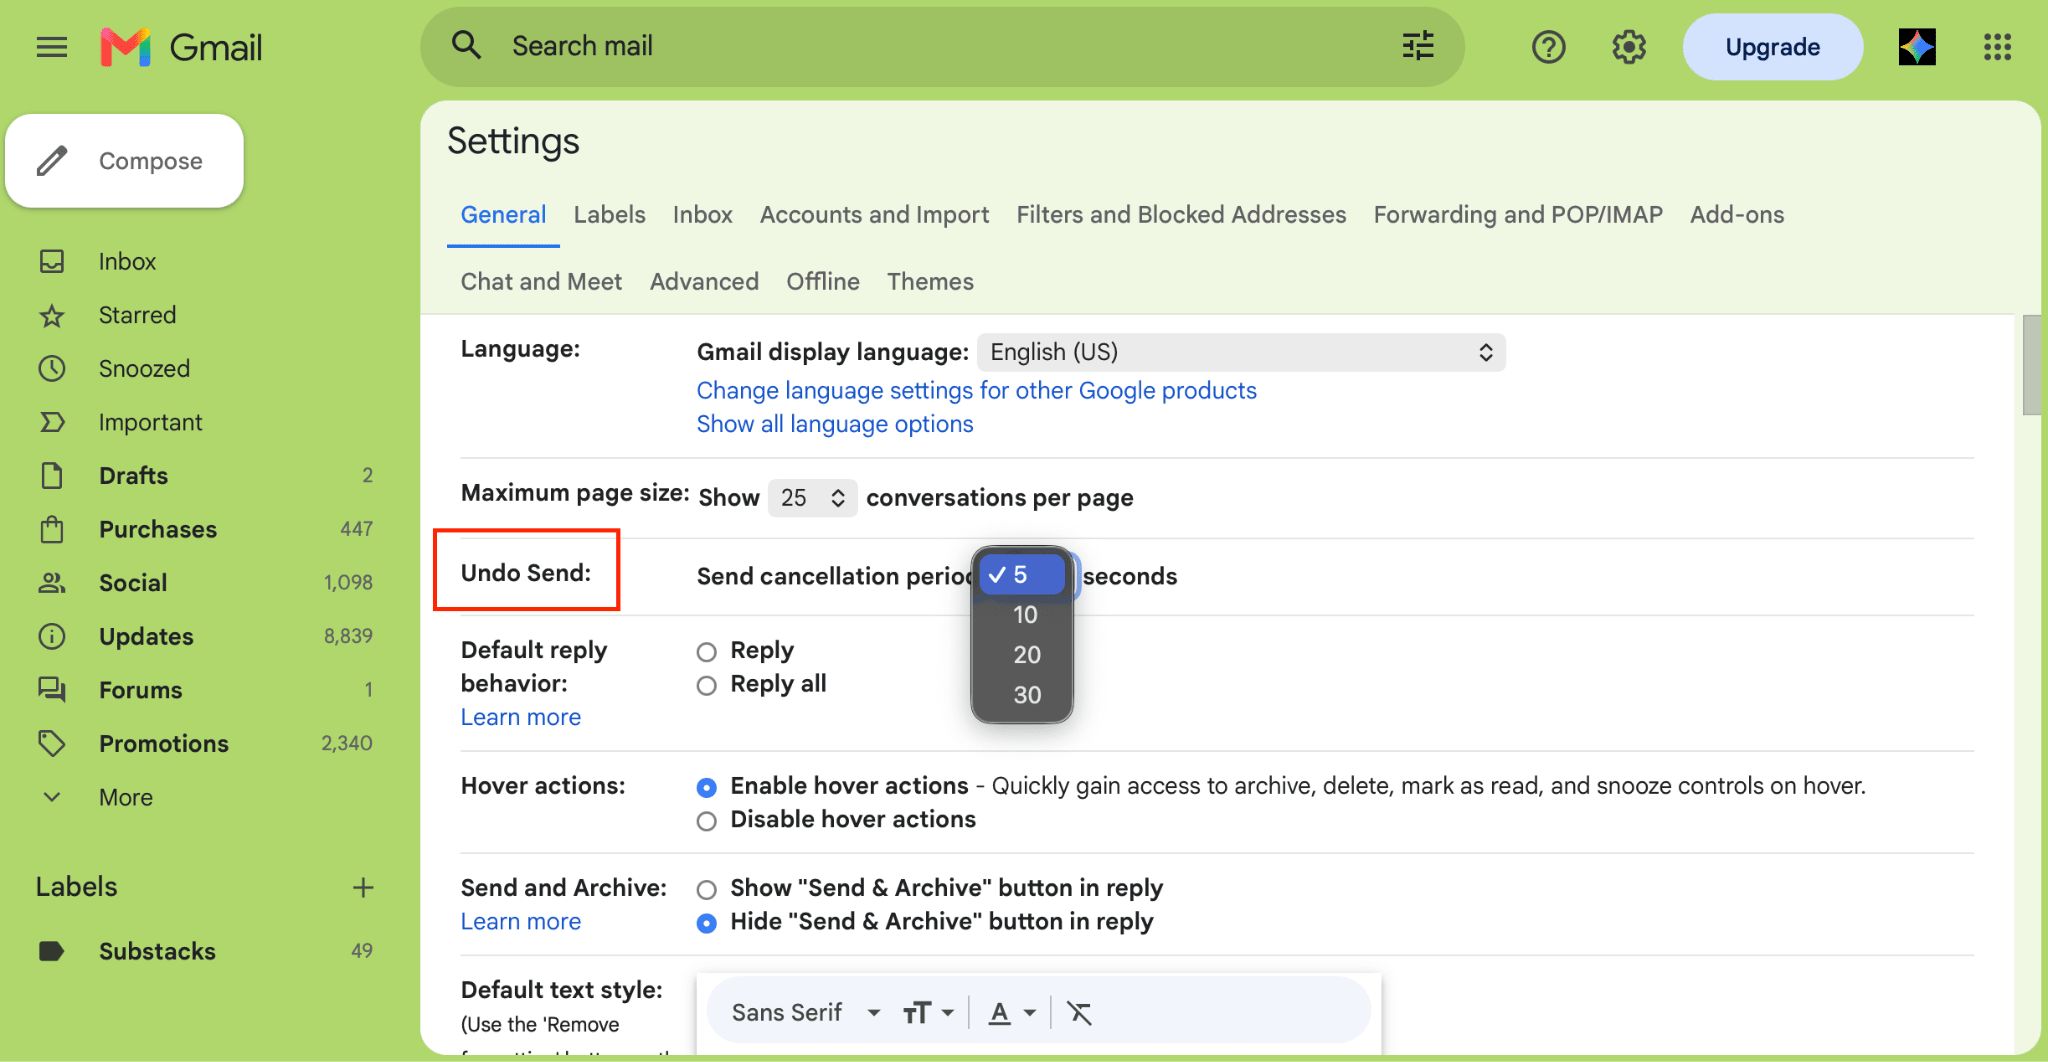Click Show all language options link
Screen dimensions: 2048x1062
point(834,425)
